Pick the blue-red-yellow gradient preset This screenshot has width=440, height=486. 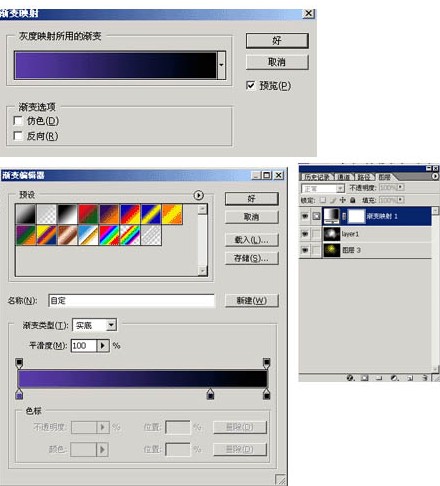pyautogui.click(x=130, y=214)
